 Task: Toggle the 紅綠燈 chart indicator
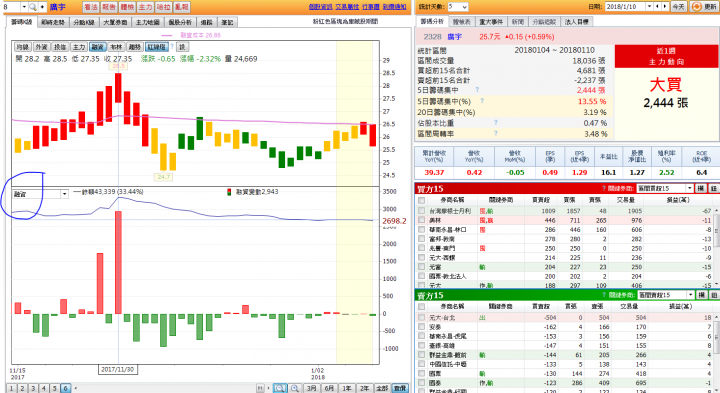point(157,47)
